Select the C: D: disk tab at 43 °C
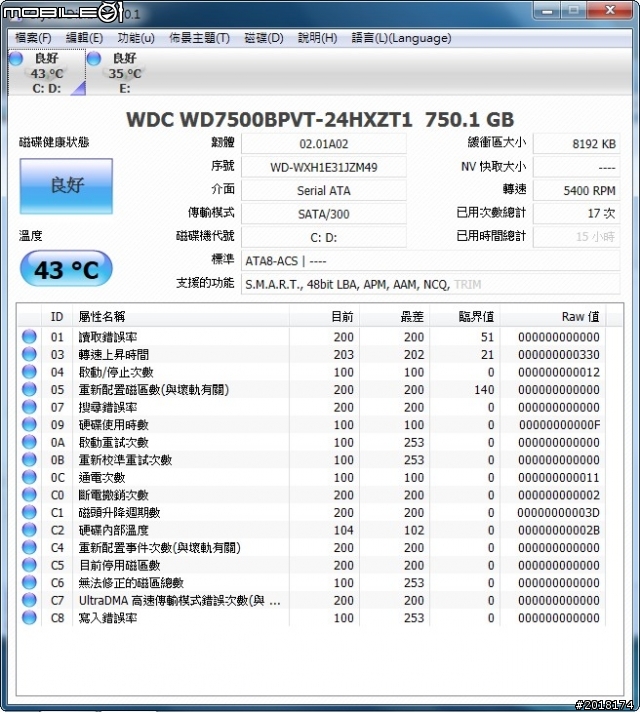This screenshot has width=640, height=713. 47,73
